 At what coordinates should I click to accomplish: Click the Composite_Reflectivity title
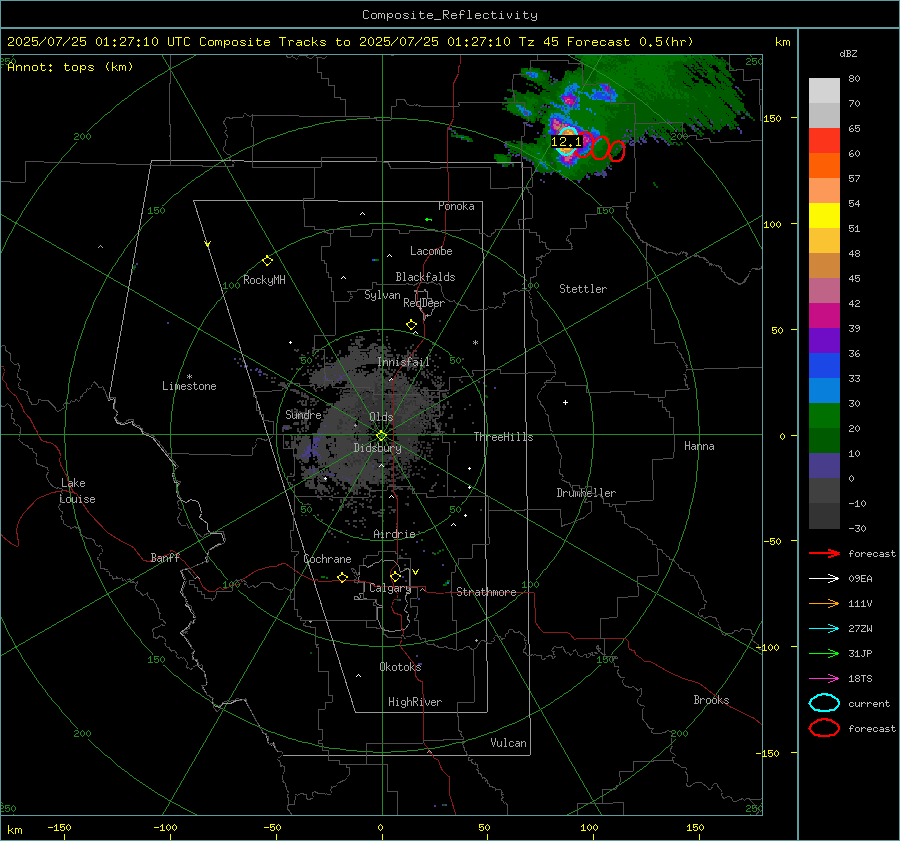(450, 15)
